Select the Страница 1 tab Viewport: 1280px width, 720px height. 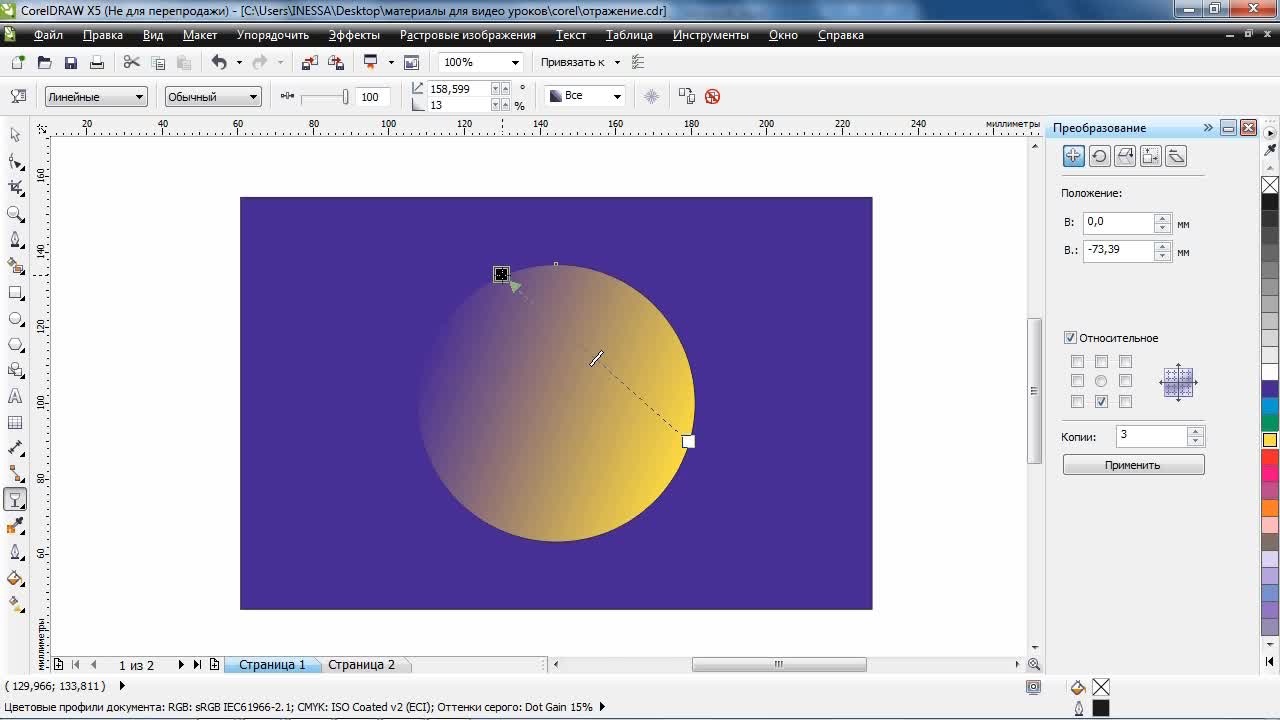pyautogui.click(x=272, y=665)
